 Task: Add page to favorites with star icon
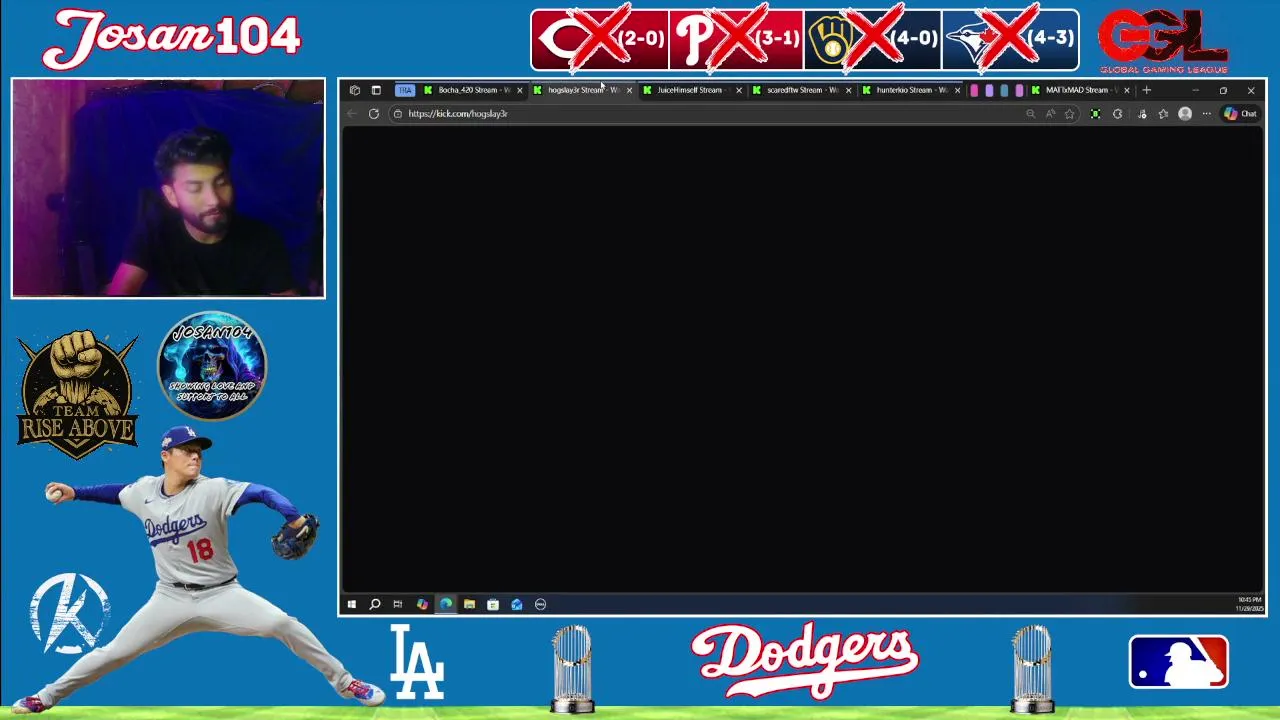1069,114
